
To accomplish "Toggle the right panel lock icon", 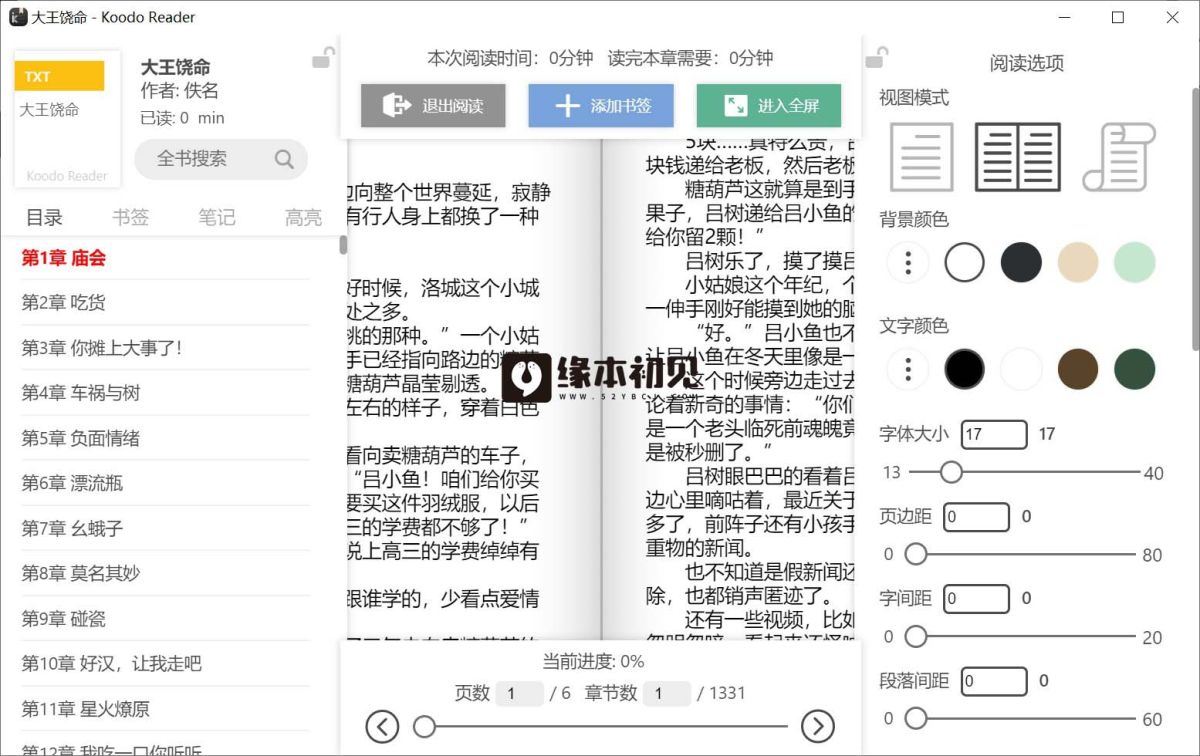I will [876, 58].
